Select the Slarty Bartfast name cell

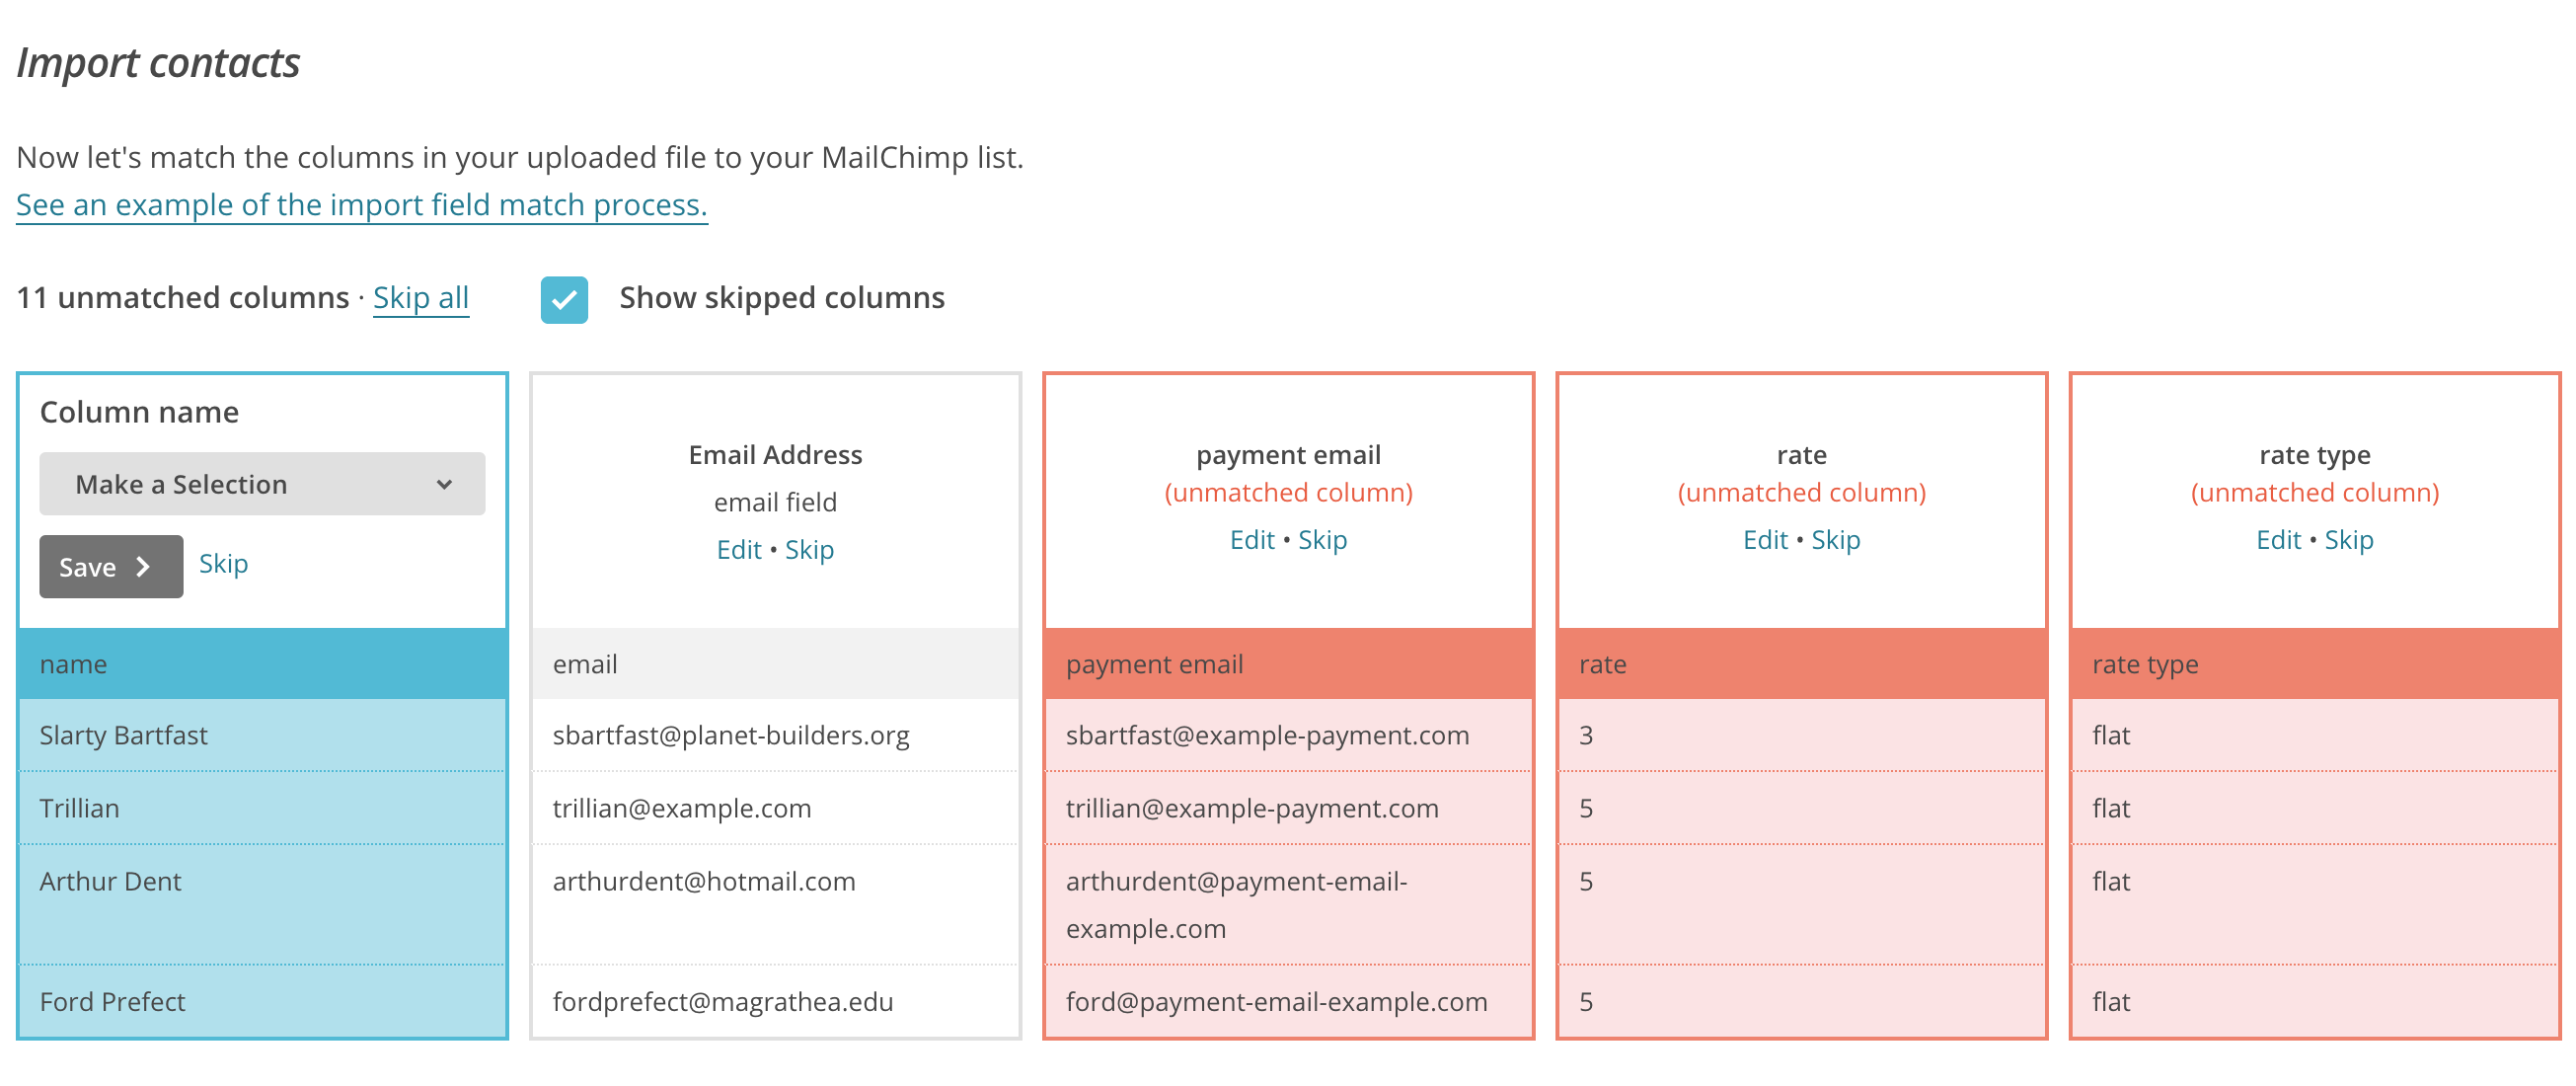263,735
